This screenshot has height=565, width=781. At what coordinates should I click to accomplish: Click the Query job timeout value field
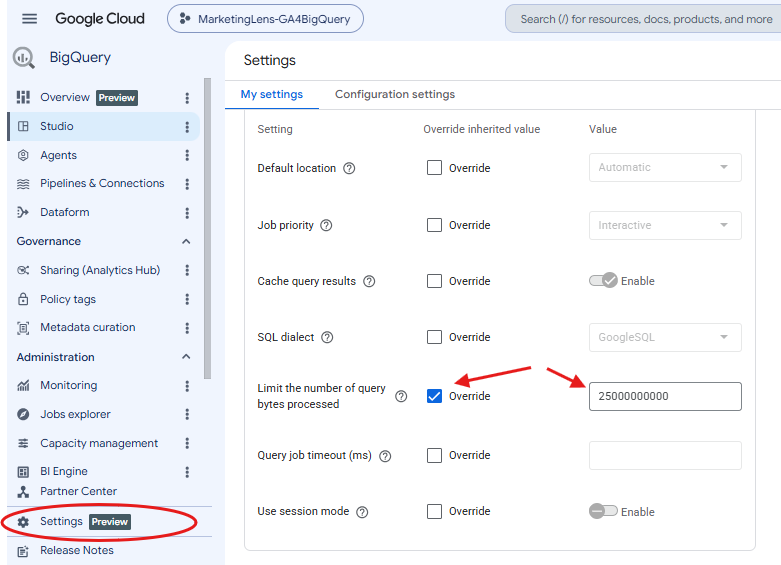(x=665, y=455)
